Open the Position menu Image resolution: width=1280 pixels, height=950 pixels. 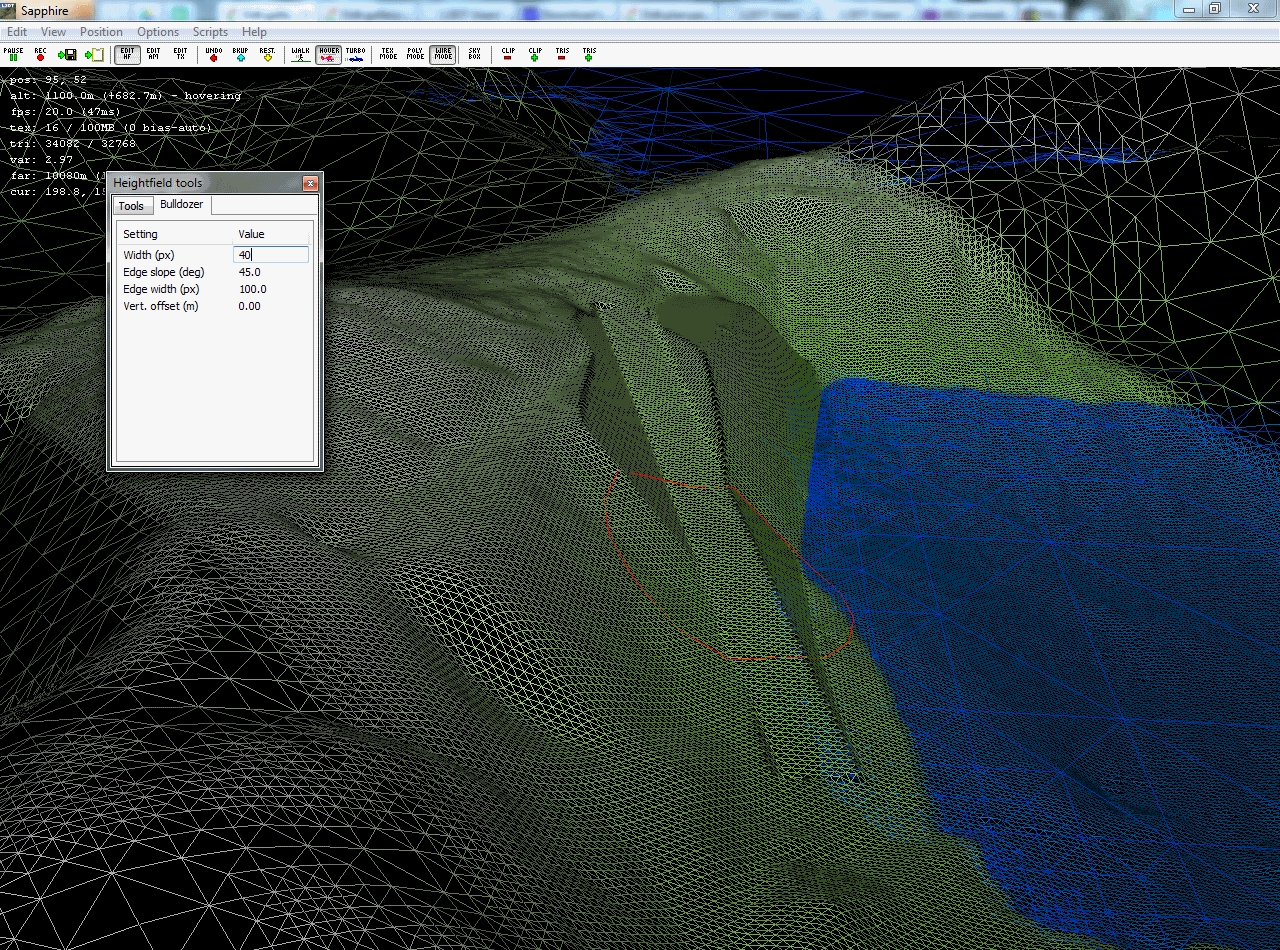click(101, 31)
